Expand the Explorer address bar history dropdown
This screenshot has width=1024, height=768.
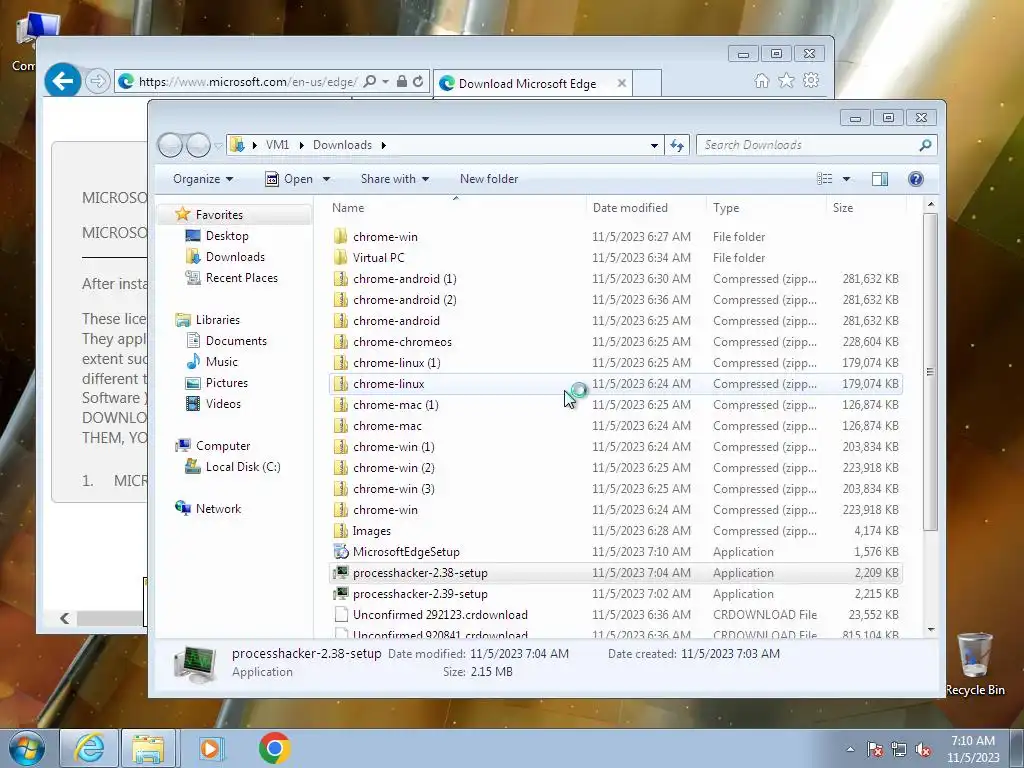tap(654, 146)
